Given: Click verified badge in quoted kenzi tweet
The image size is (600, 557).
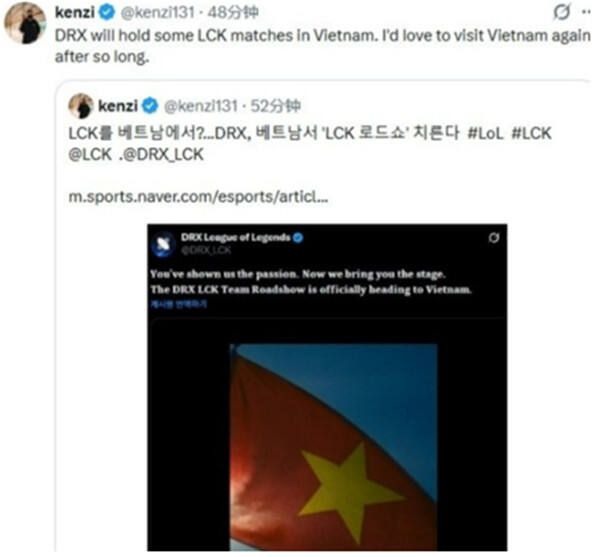Looking at the screenshot, I should point(150,106).
